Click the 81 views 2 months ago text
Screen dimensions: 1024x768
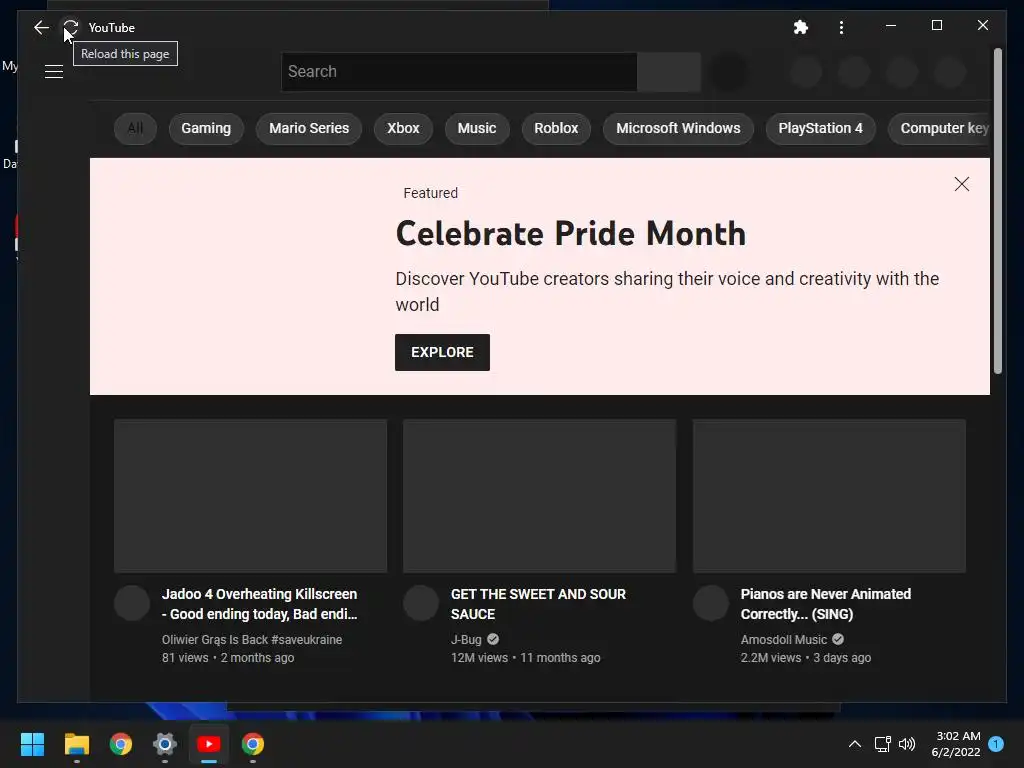228,658
